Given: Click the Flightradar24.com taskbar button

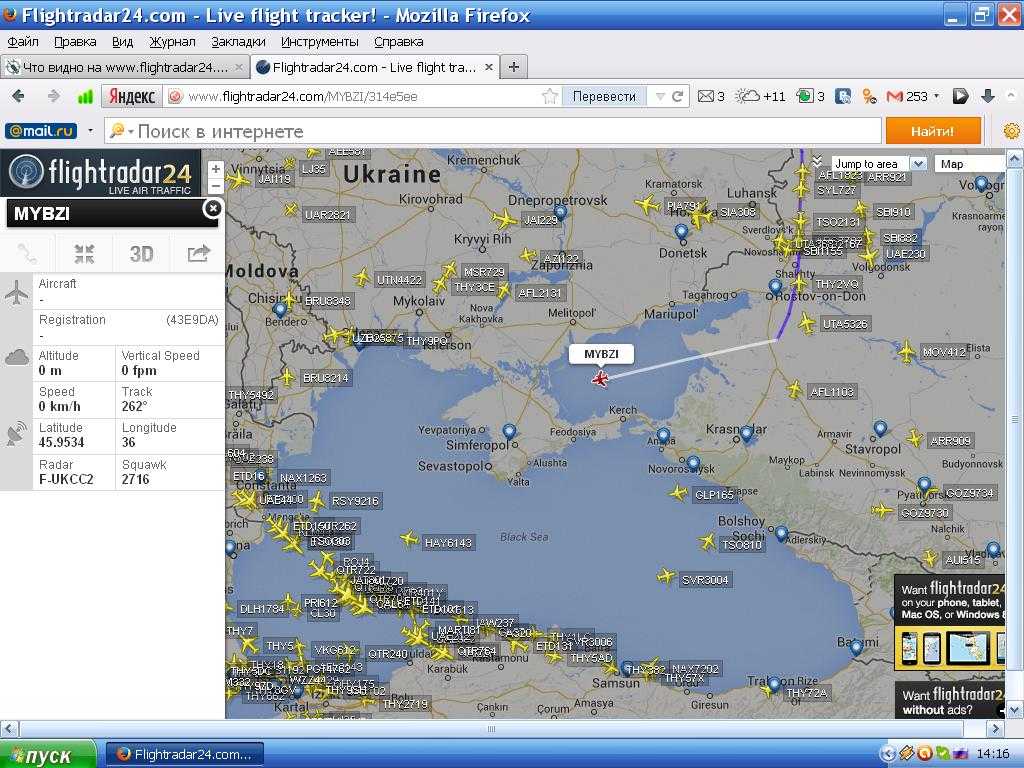Looking at the screenshot, I should coord(185,755).
